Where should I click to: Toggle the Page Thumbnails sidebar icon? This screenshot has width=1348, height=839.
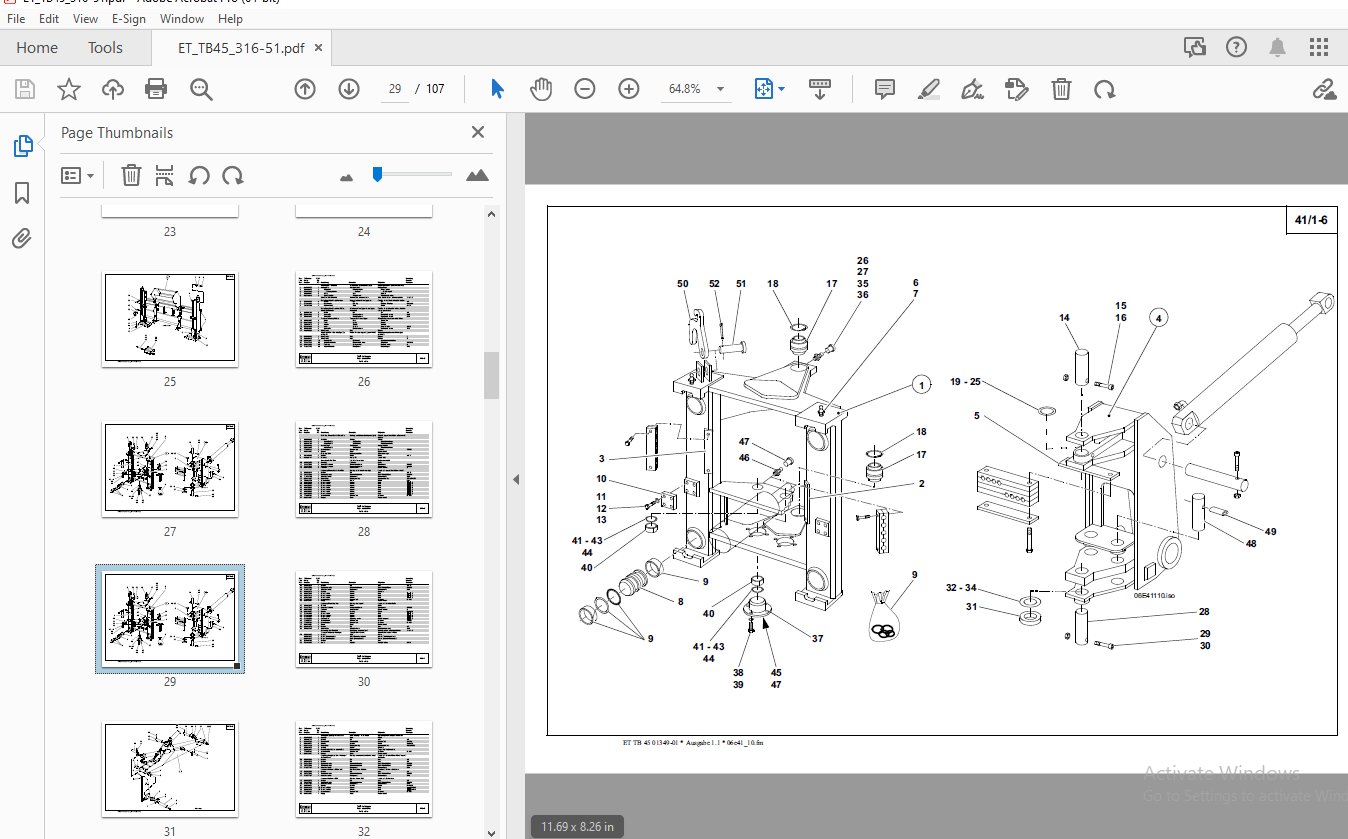pos(22,146)
